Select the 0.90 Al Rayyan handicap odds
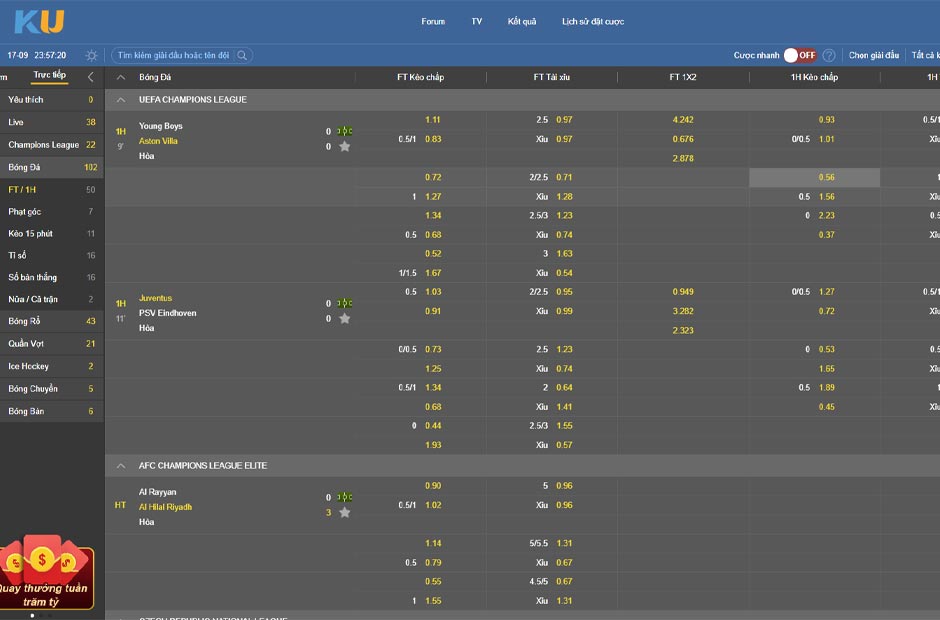940x620 pixels. coord(433,486)
